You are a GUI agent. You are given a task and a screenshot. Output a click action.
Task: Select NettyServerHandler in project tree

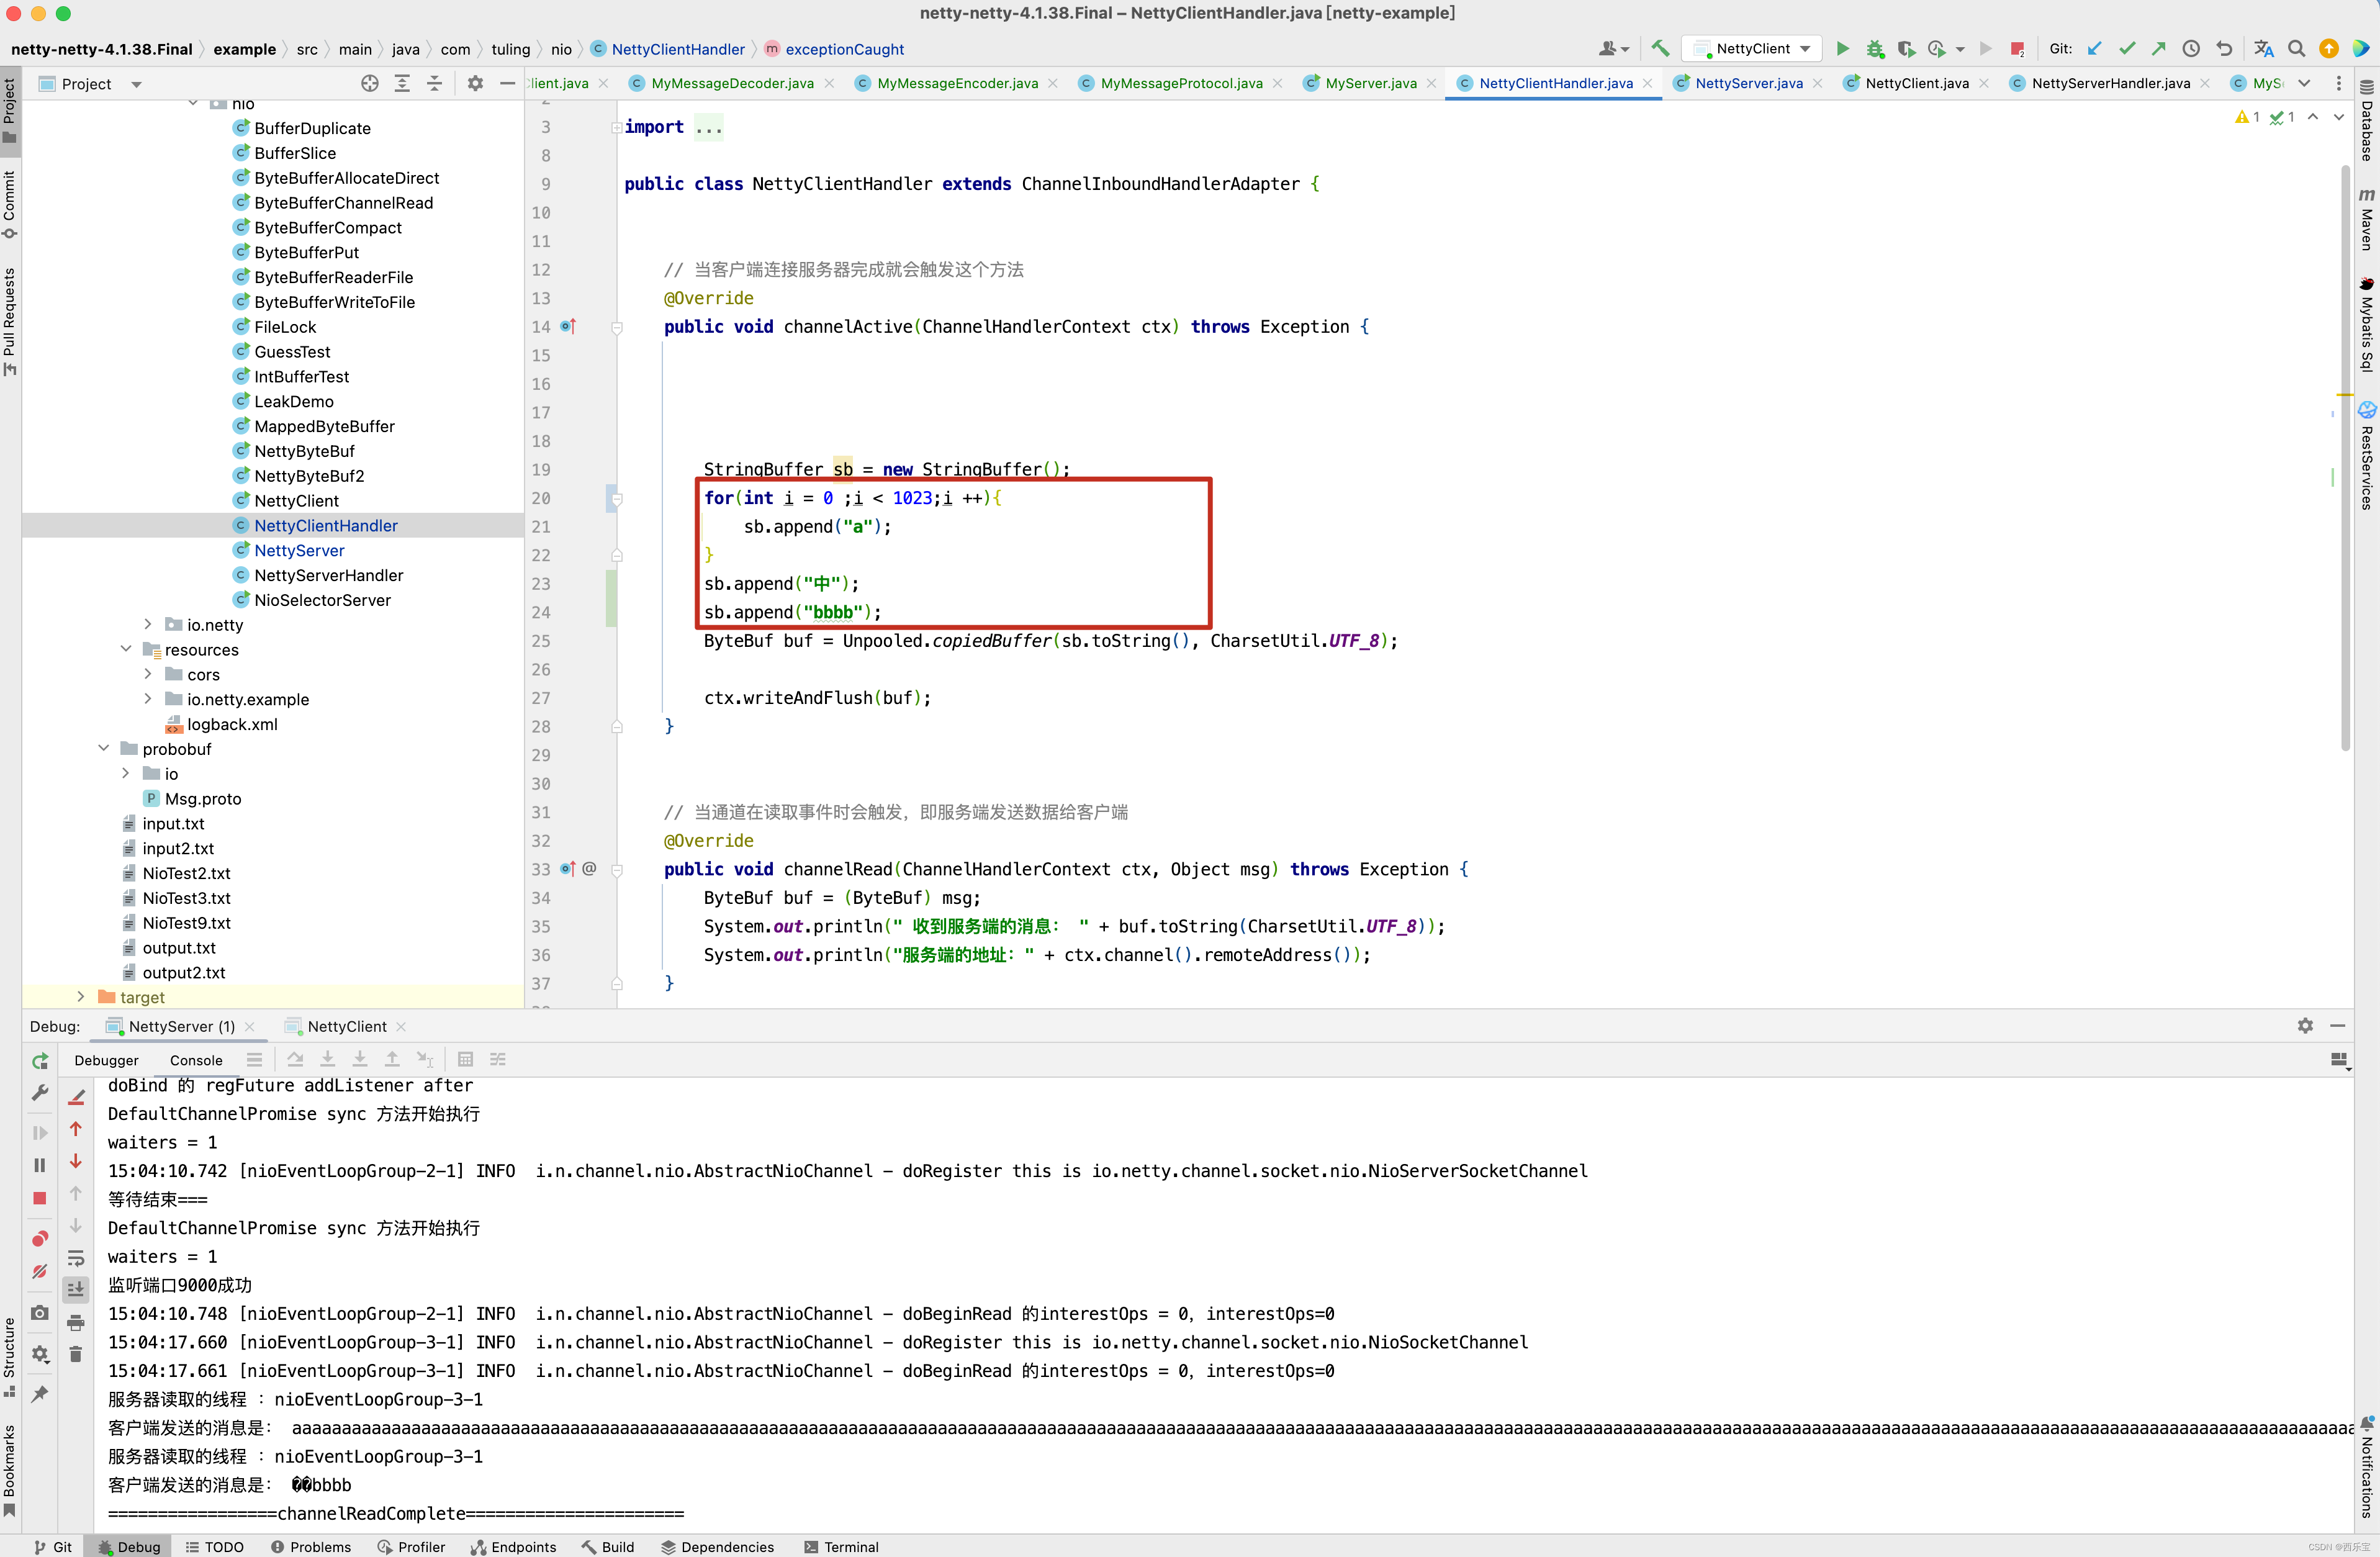coord(328,575)
